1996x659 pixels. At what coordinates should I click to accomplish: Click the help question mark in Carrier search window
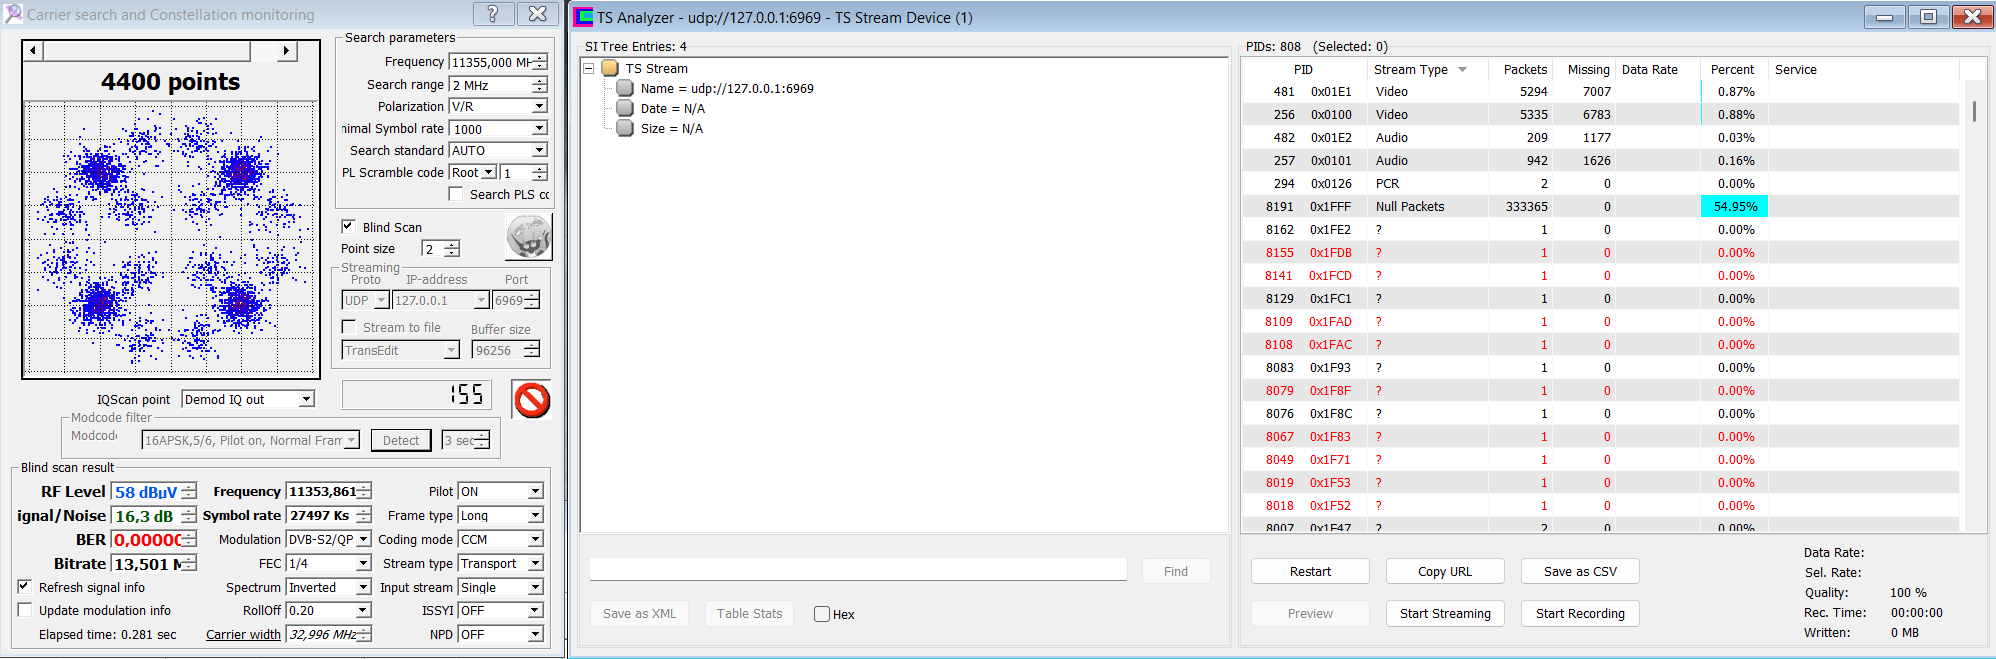coord(493,14)
